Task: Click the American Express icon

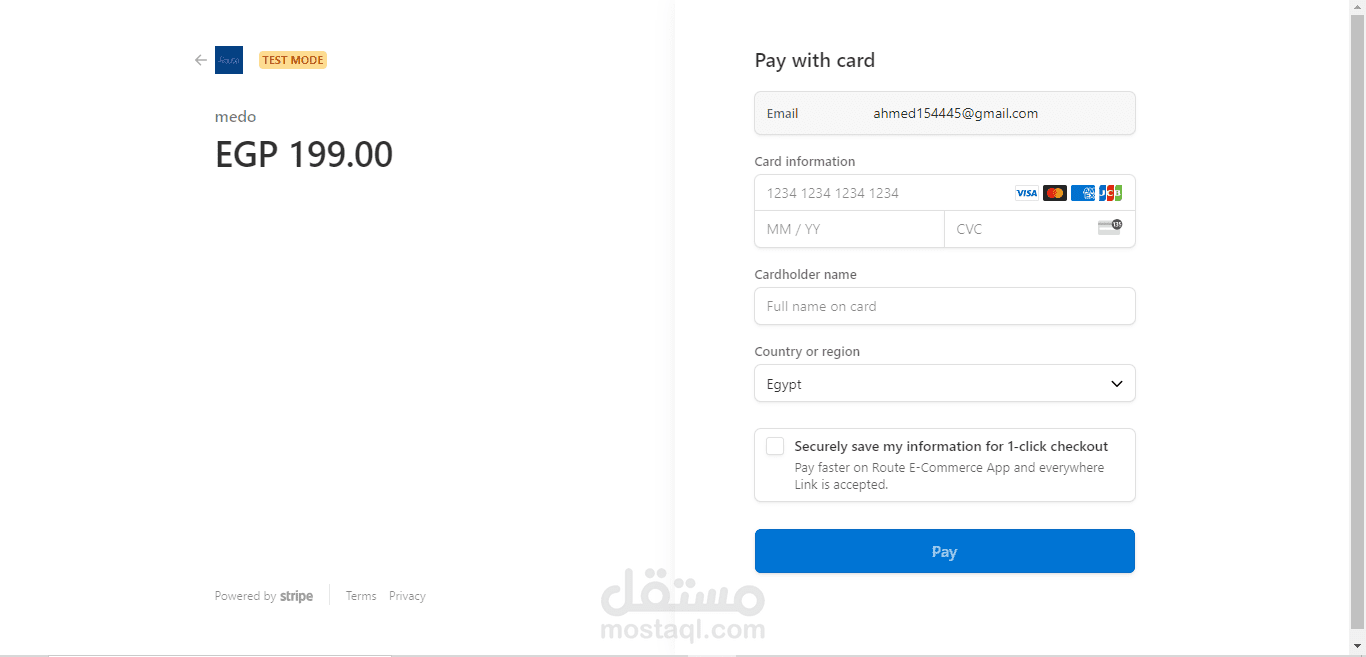Action: [1083, 193]
